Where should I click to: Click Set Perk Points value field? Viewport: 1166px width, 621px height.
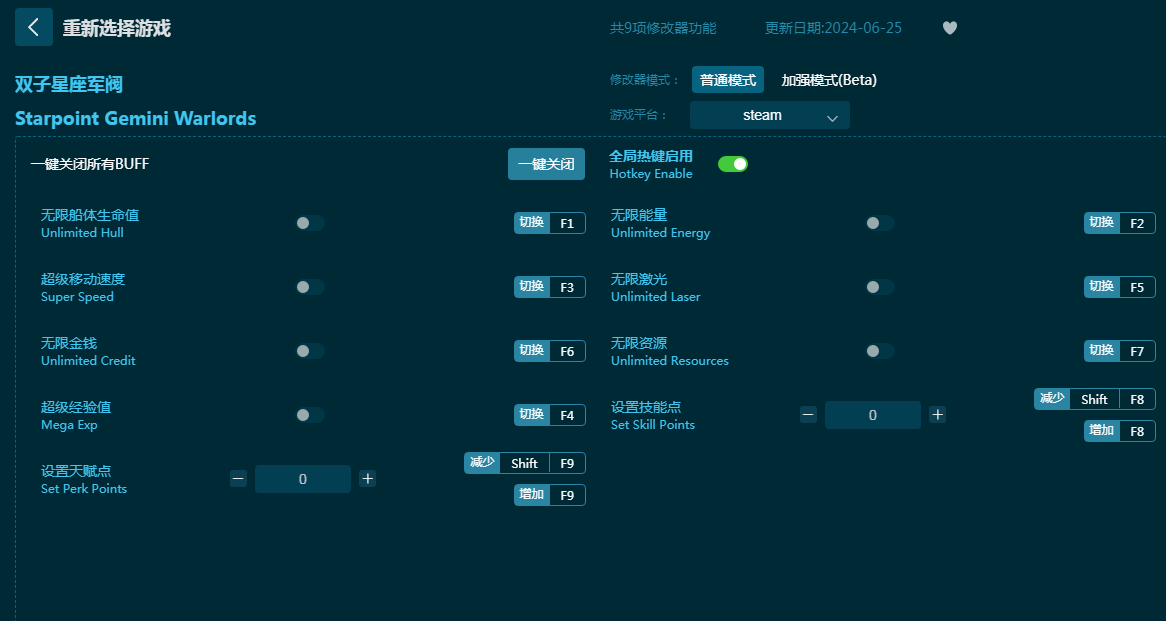point(303,479)
